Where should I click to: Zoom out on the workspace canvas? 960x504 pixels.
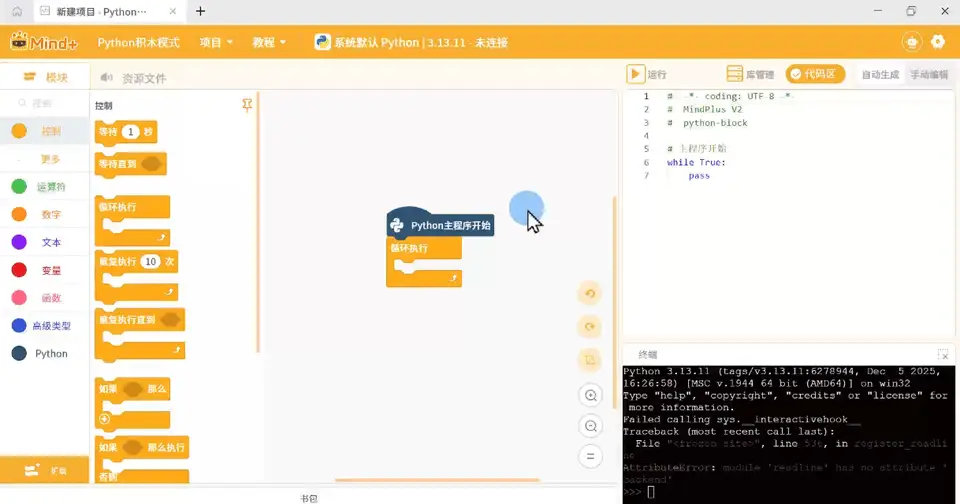(x=590, y=426)
